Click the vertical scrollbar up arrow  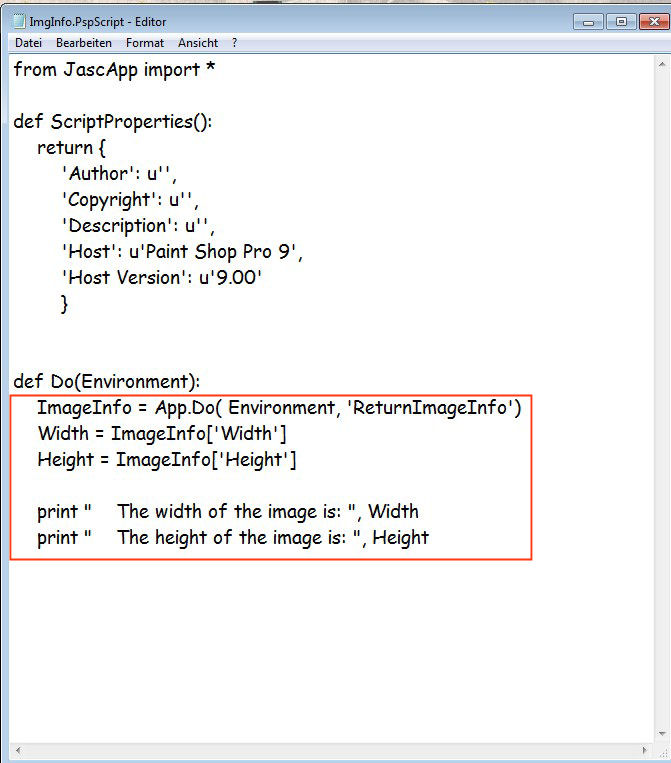click(x=663, y=62)
